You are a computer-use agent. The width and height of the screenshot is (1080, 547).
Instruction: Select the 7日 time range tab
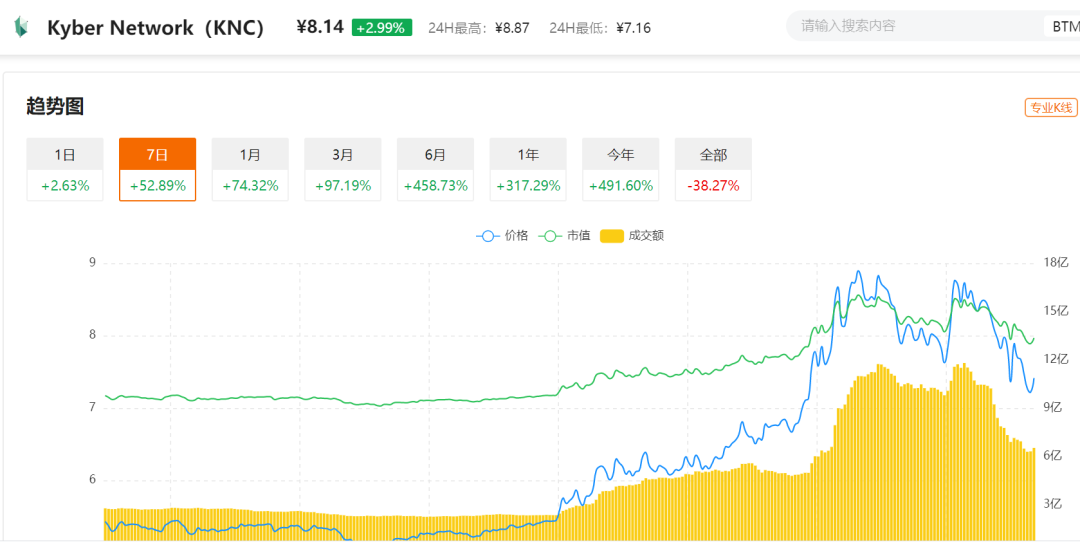[x=158, y=169]
